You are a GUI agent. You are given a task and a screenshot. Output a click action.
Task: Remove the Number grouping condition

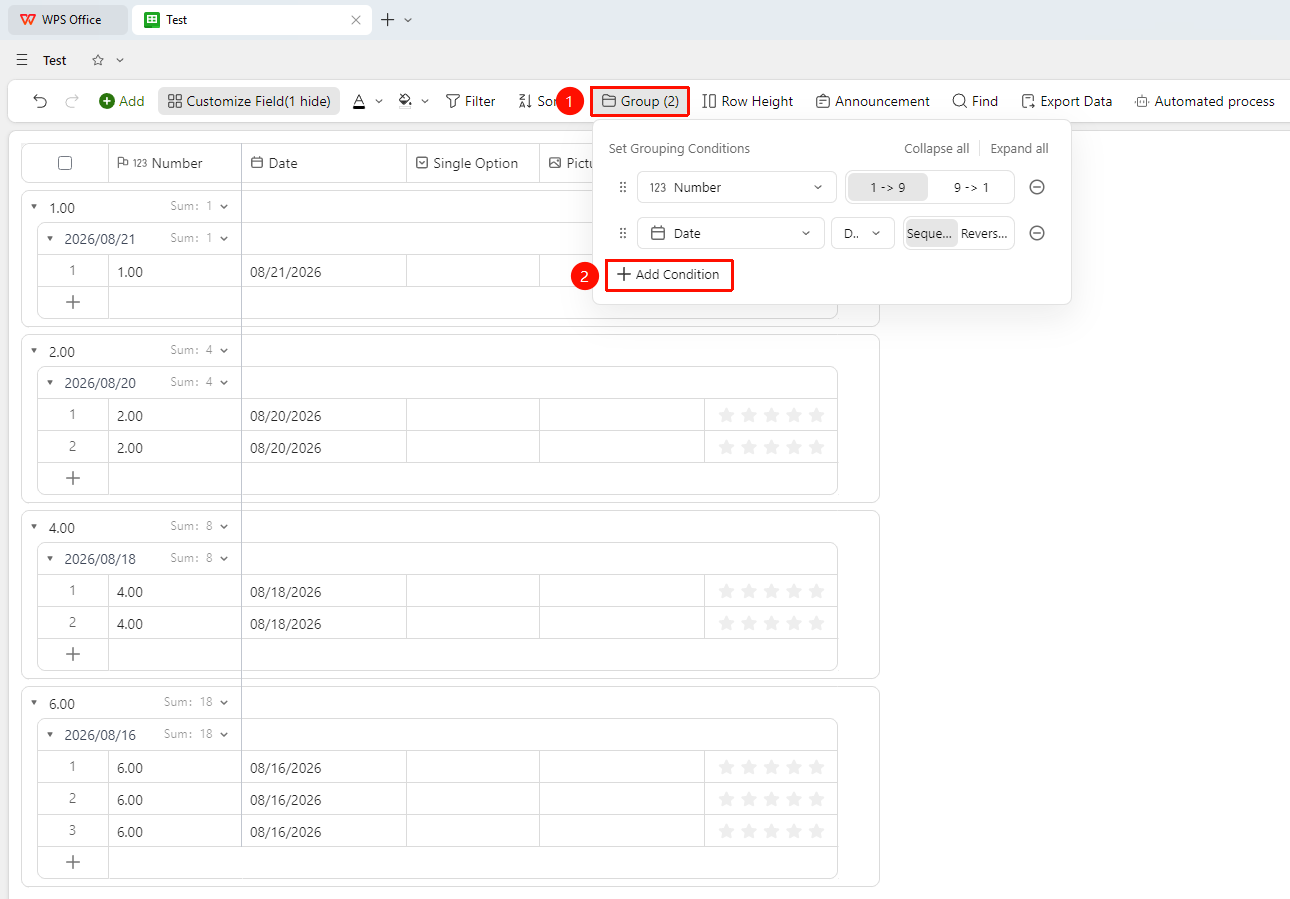click(x=1037, y=187)
